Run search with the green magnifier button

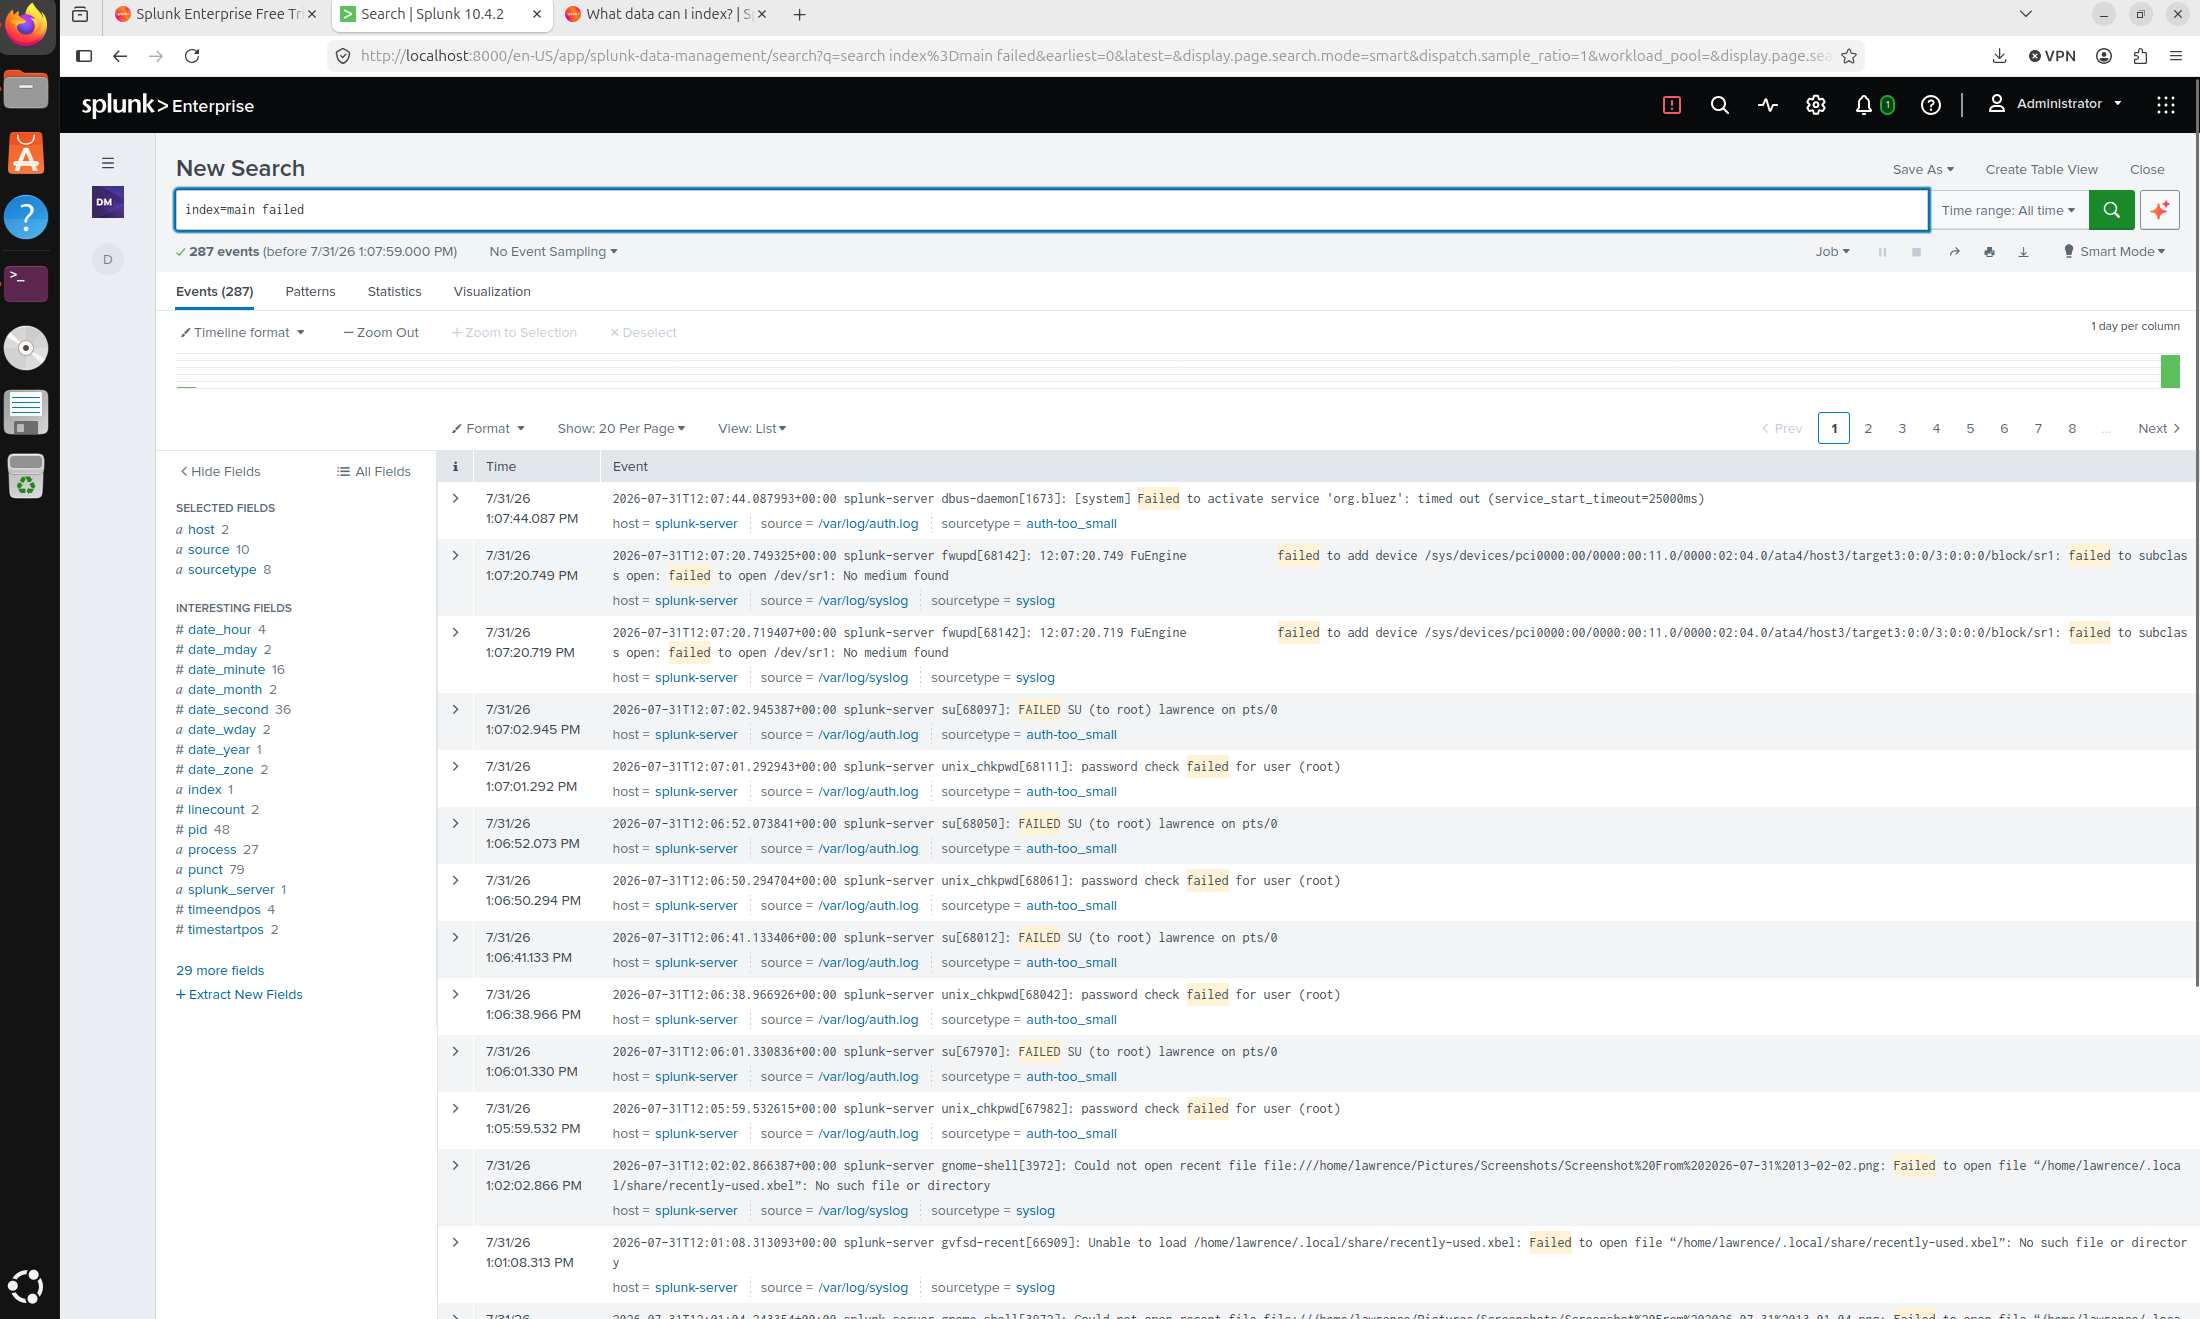(x=2111, y=210)
